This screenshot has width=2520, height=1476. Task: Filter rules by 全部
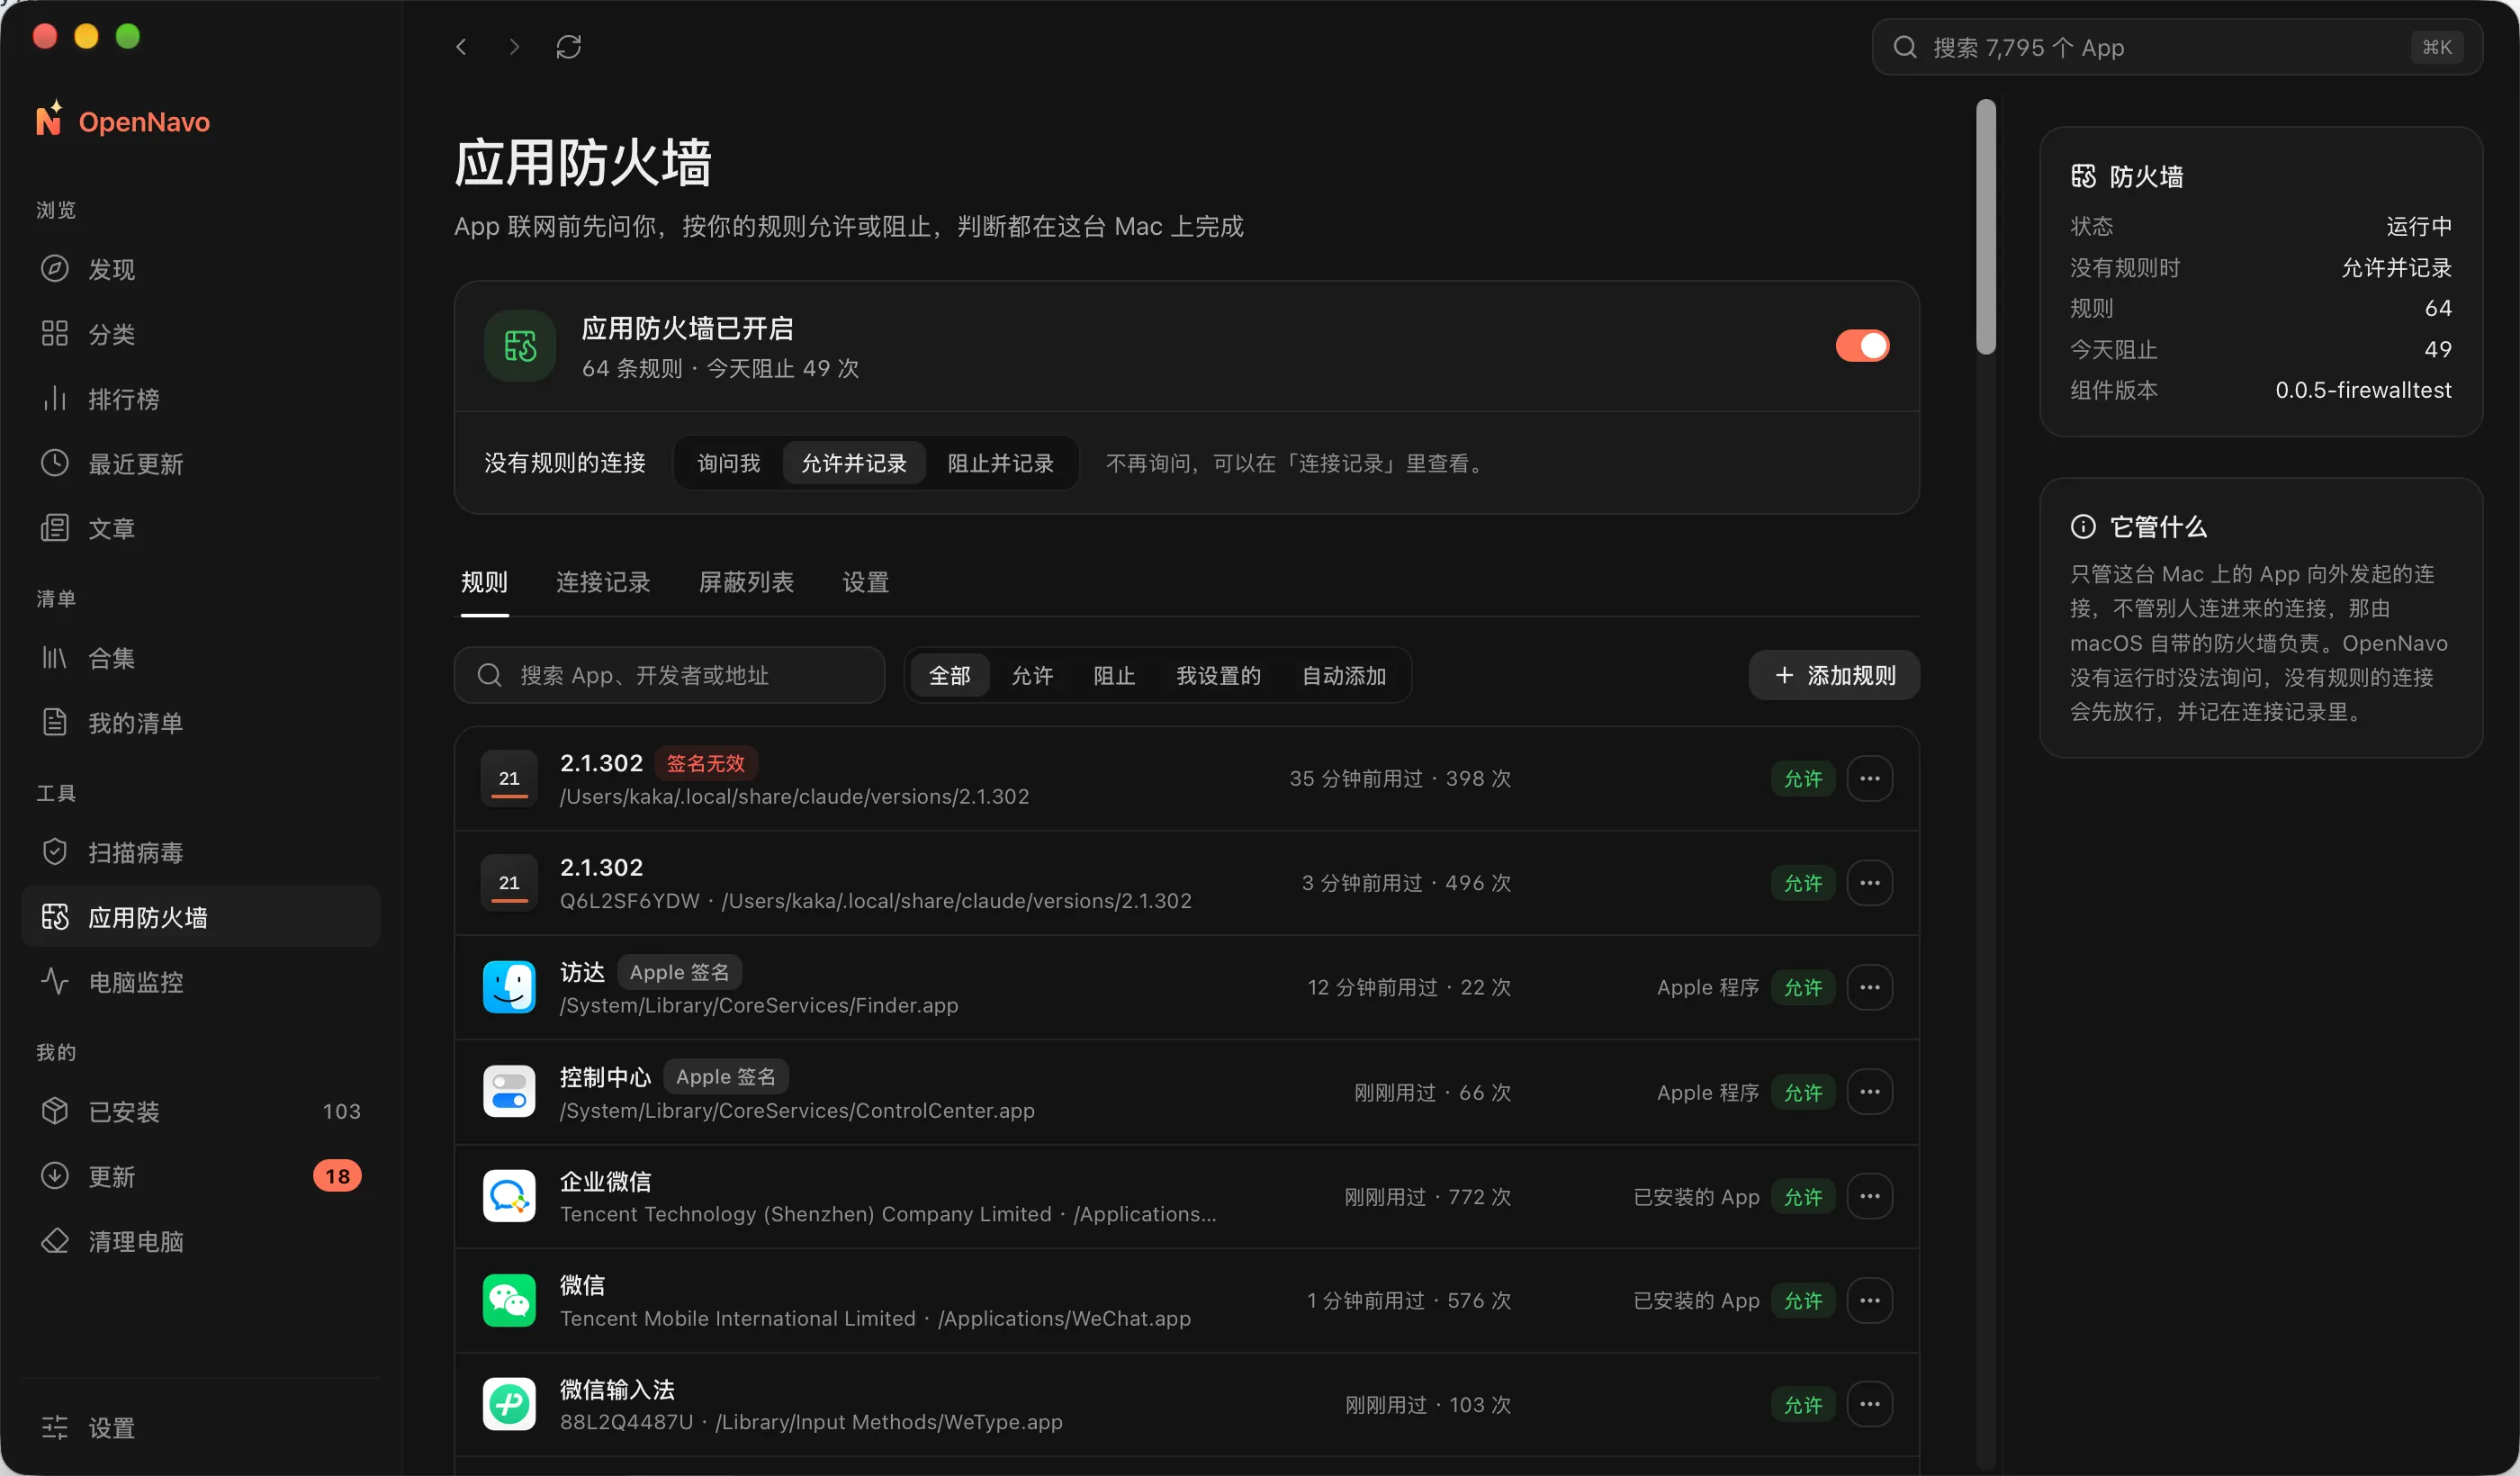click(949, 675)
